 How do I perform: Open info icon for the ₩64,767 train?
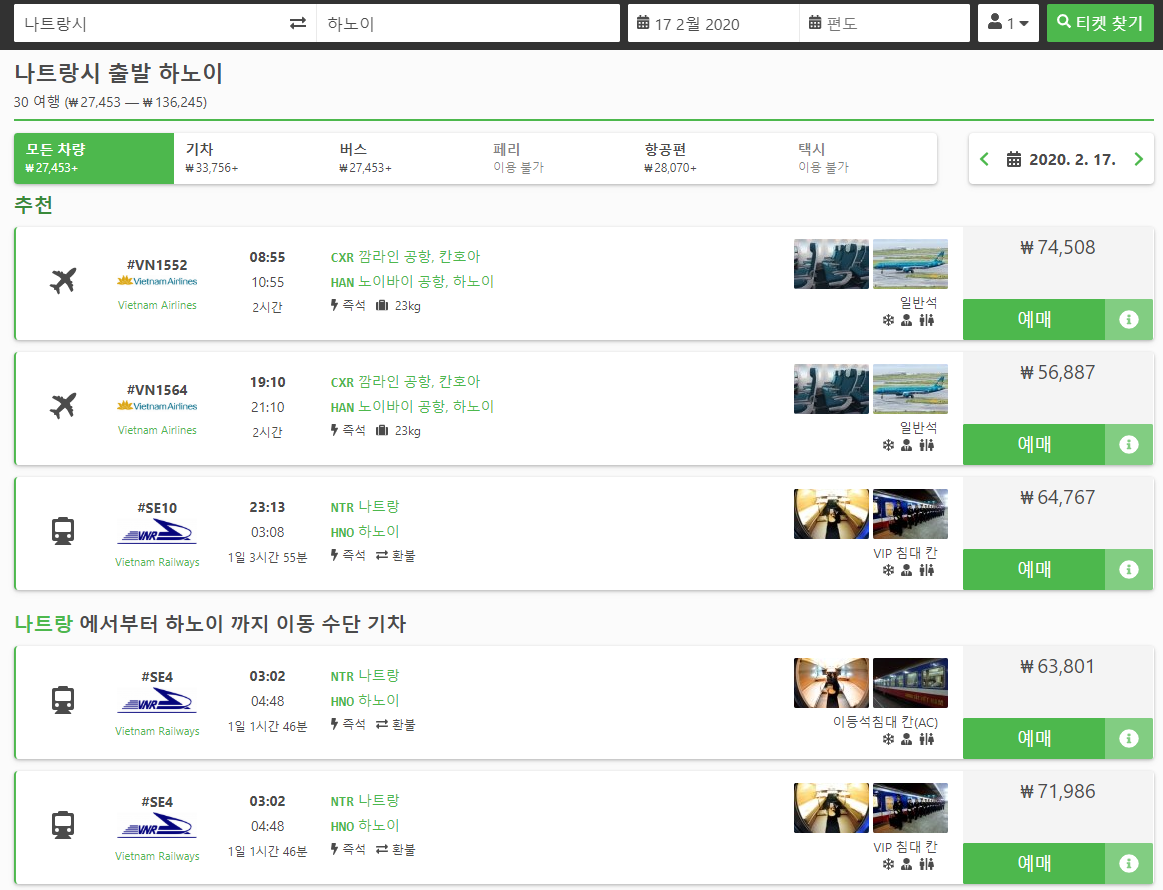[1129, 570]
